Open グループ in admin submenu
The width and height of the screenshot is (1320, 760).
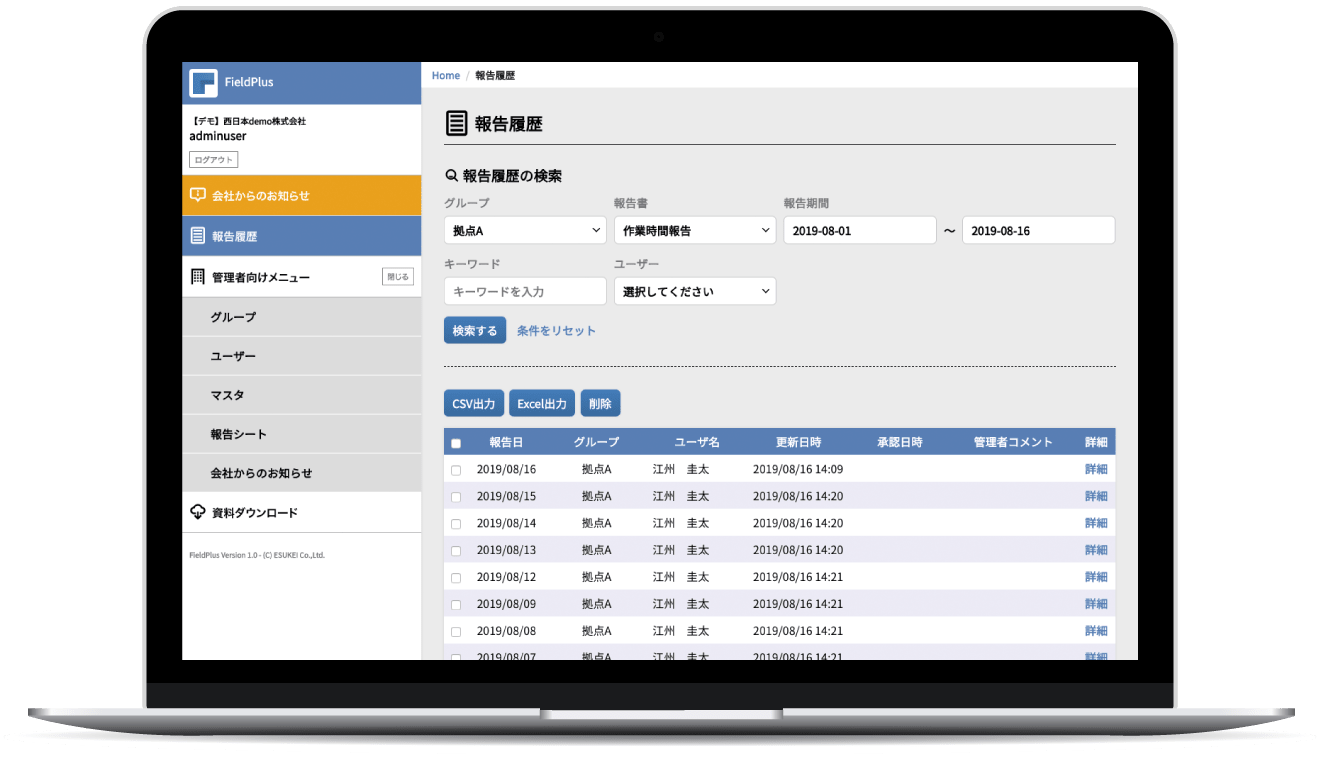coord(302,317)
